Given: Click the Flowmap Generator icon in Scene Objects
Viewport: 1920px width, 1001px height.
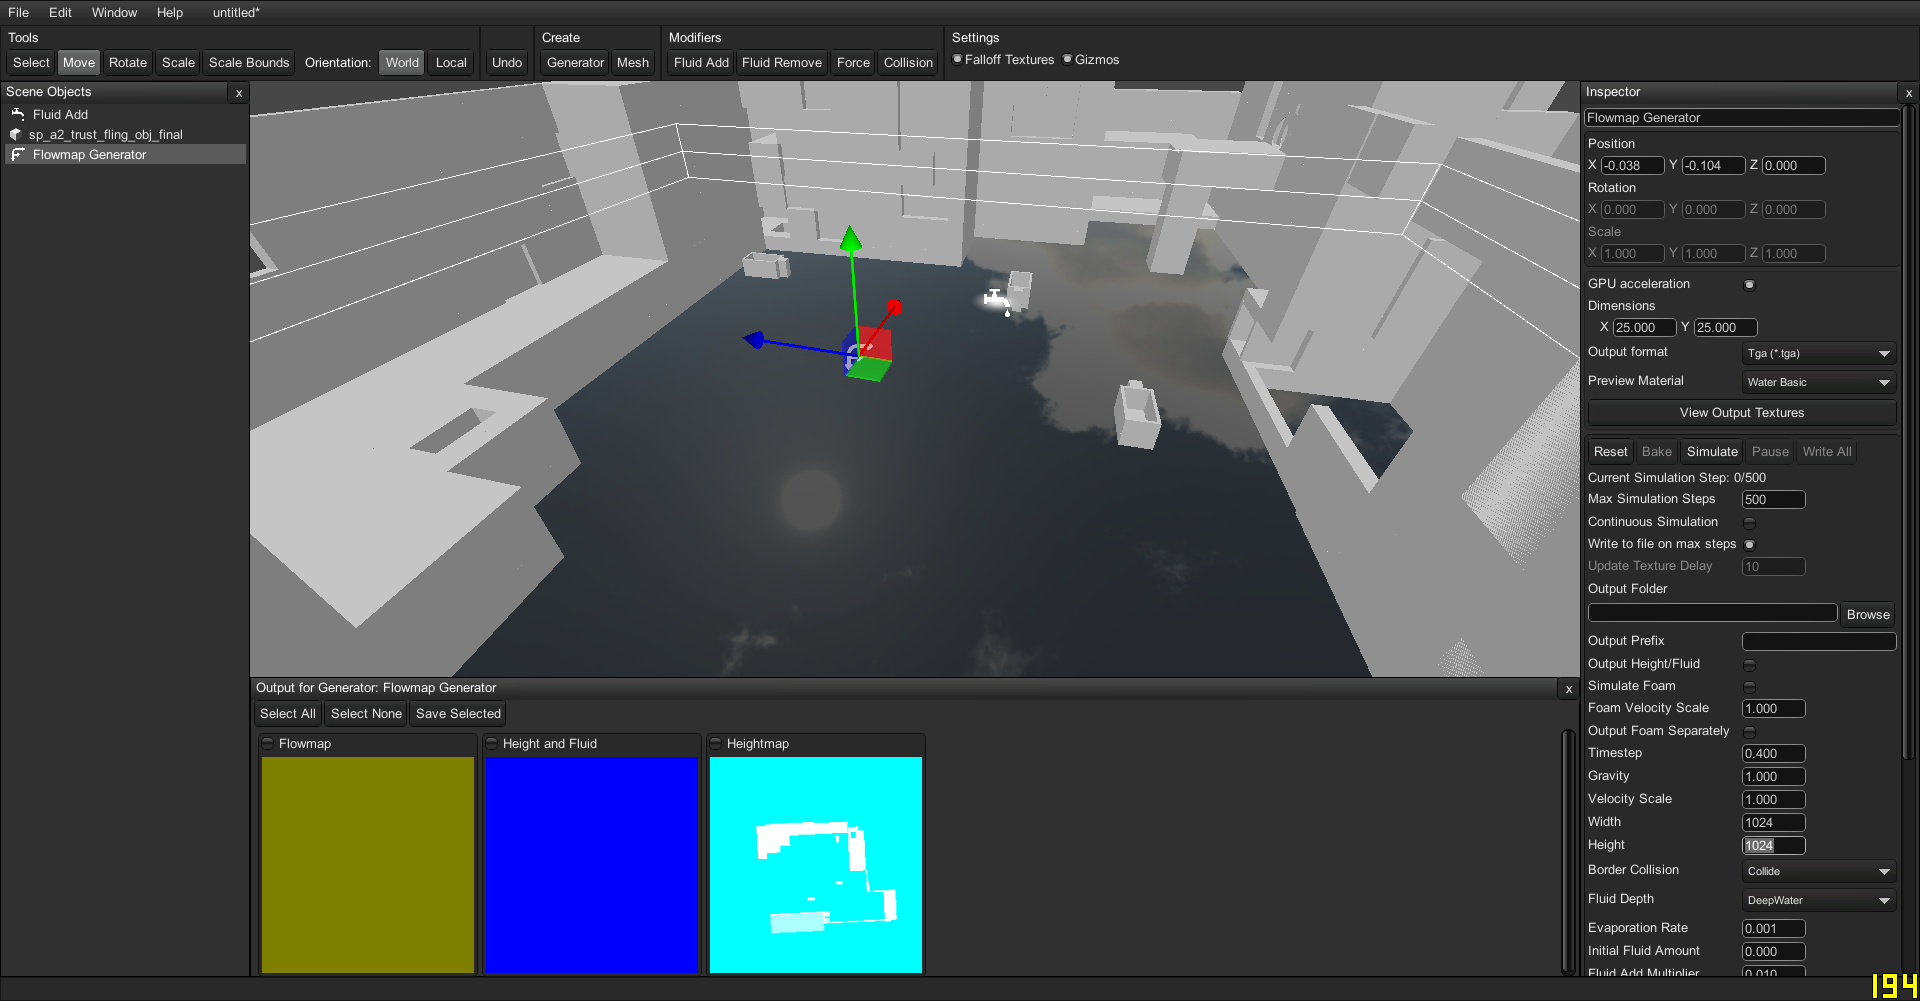Looking at the screenshot, I should (18, 155).
